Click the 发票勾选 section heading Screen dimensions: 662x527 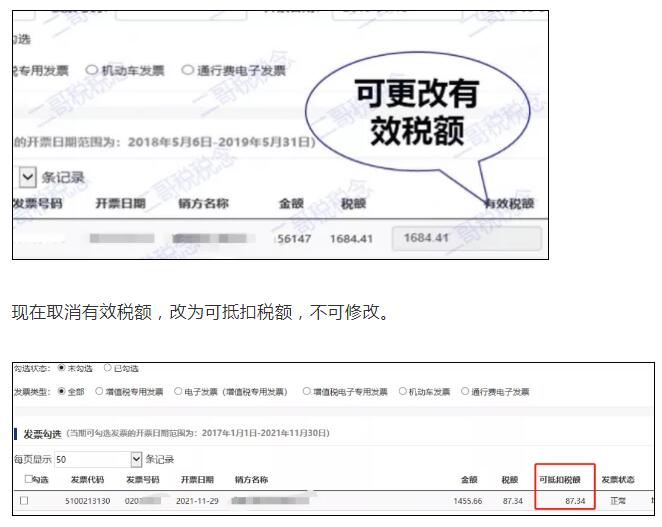pos(42,434)
